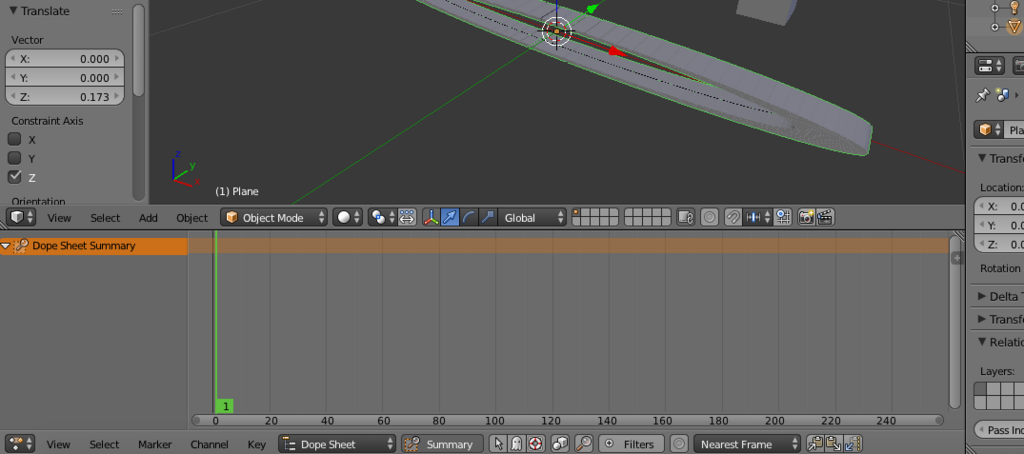This screenshot has width=1024, height=454.
Task: Click the frame 1 current frame marker
Action: pos(225,406)
